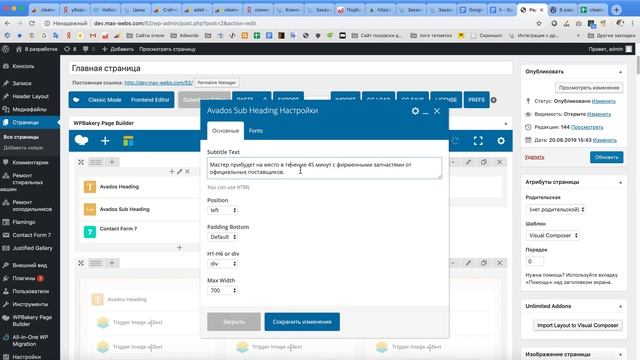Image resolution: width=640 pixels, height=360 pixels.
Task: Toggle the builder fullscreen mode icon
Action: [x=478, y=141]
